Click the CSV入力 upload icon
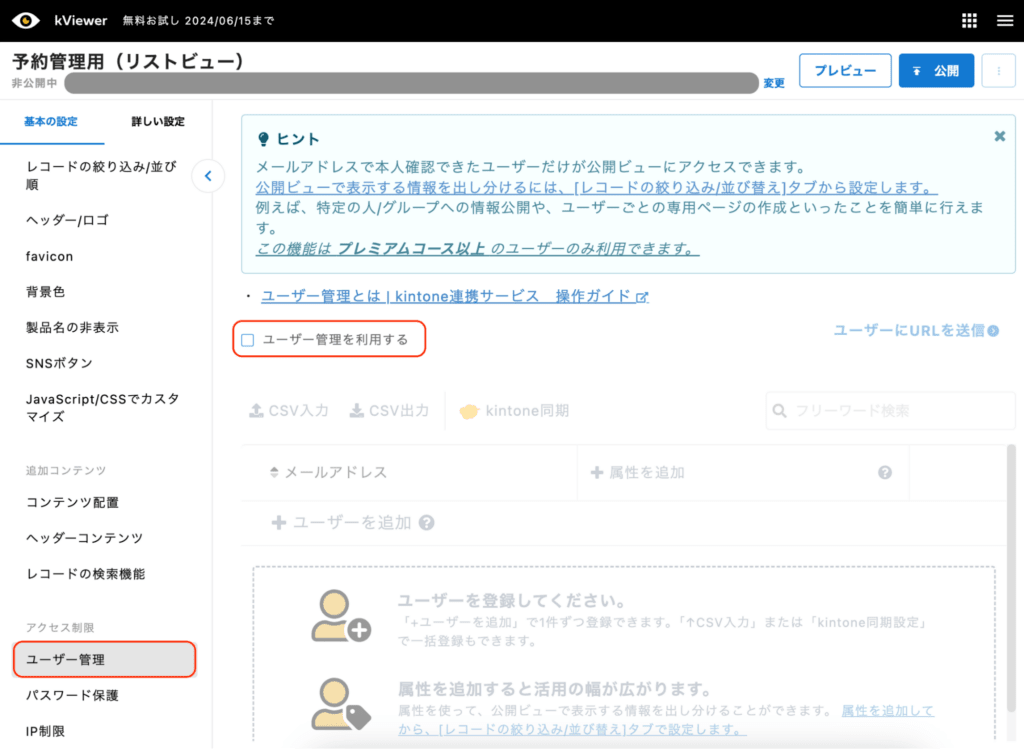Screen dimensions: 1024x749 (258, 410)
